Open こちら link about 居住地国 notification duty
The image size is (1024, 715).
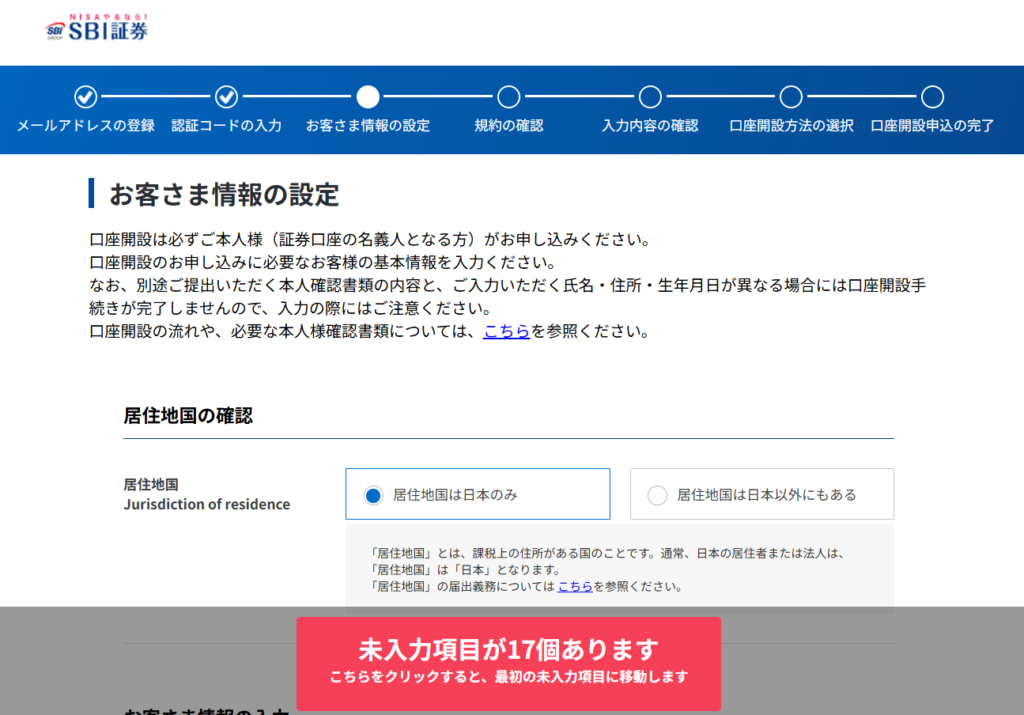[x=575, y=587]
